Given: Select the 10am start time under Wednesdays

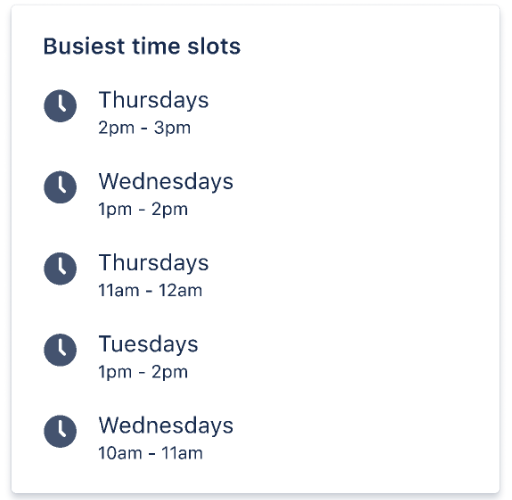Looking at the screenshot, I should point(120,453).
